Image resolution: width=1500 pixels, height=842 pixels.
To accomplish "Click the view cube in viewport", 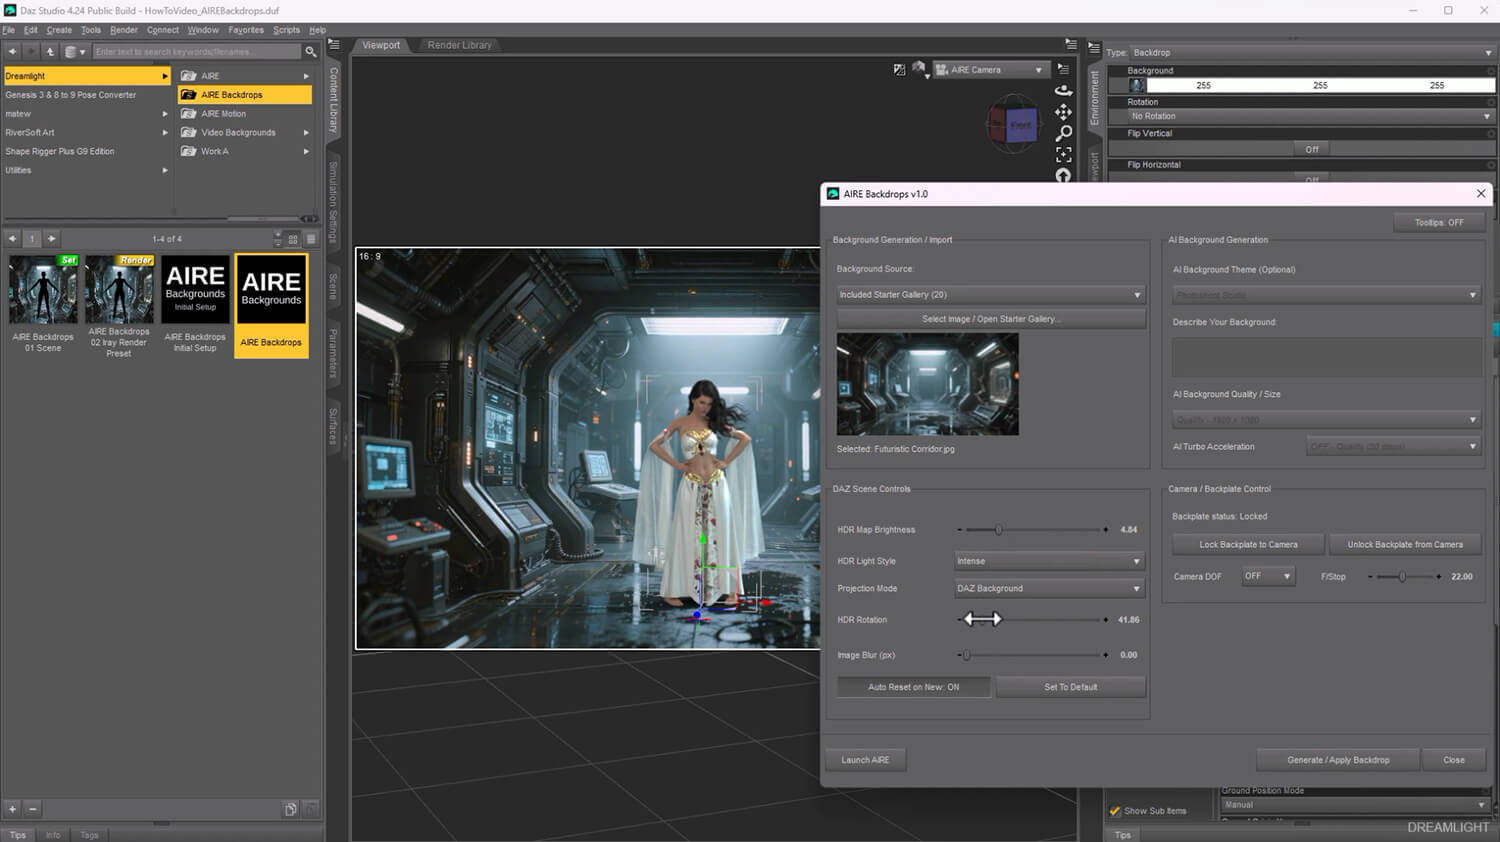I will click(x=1013, y=126).
